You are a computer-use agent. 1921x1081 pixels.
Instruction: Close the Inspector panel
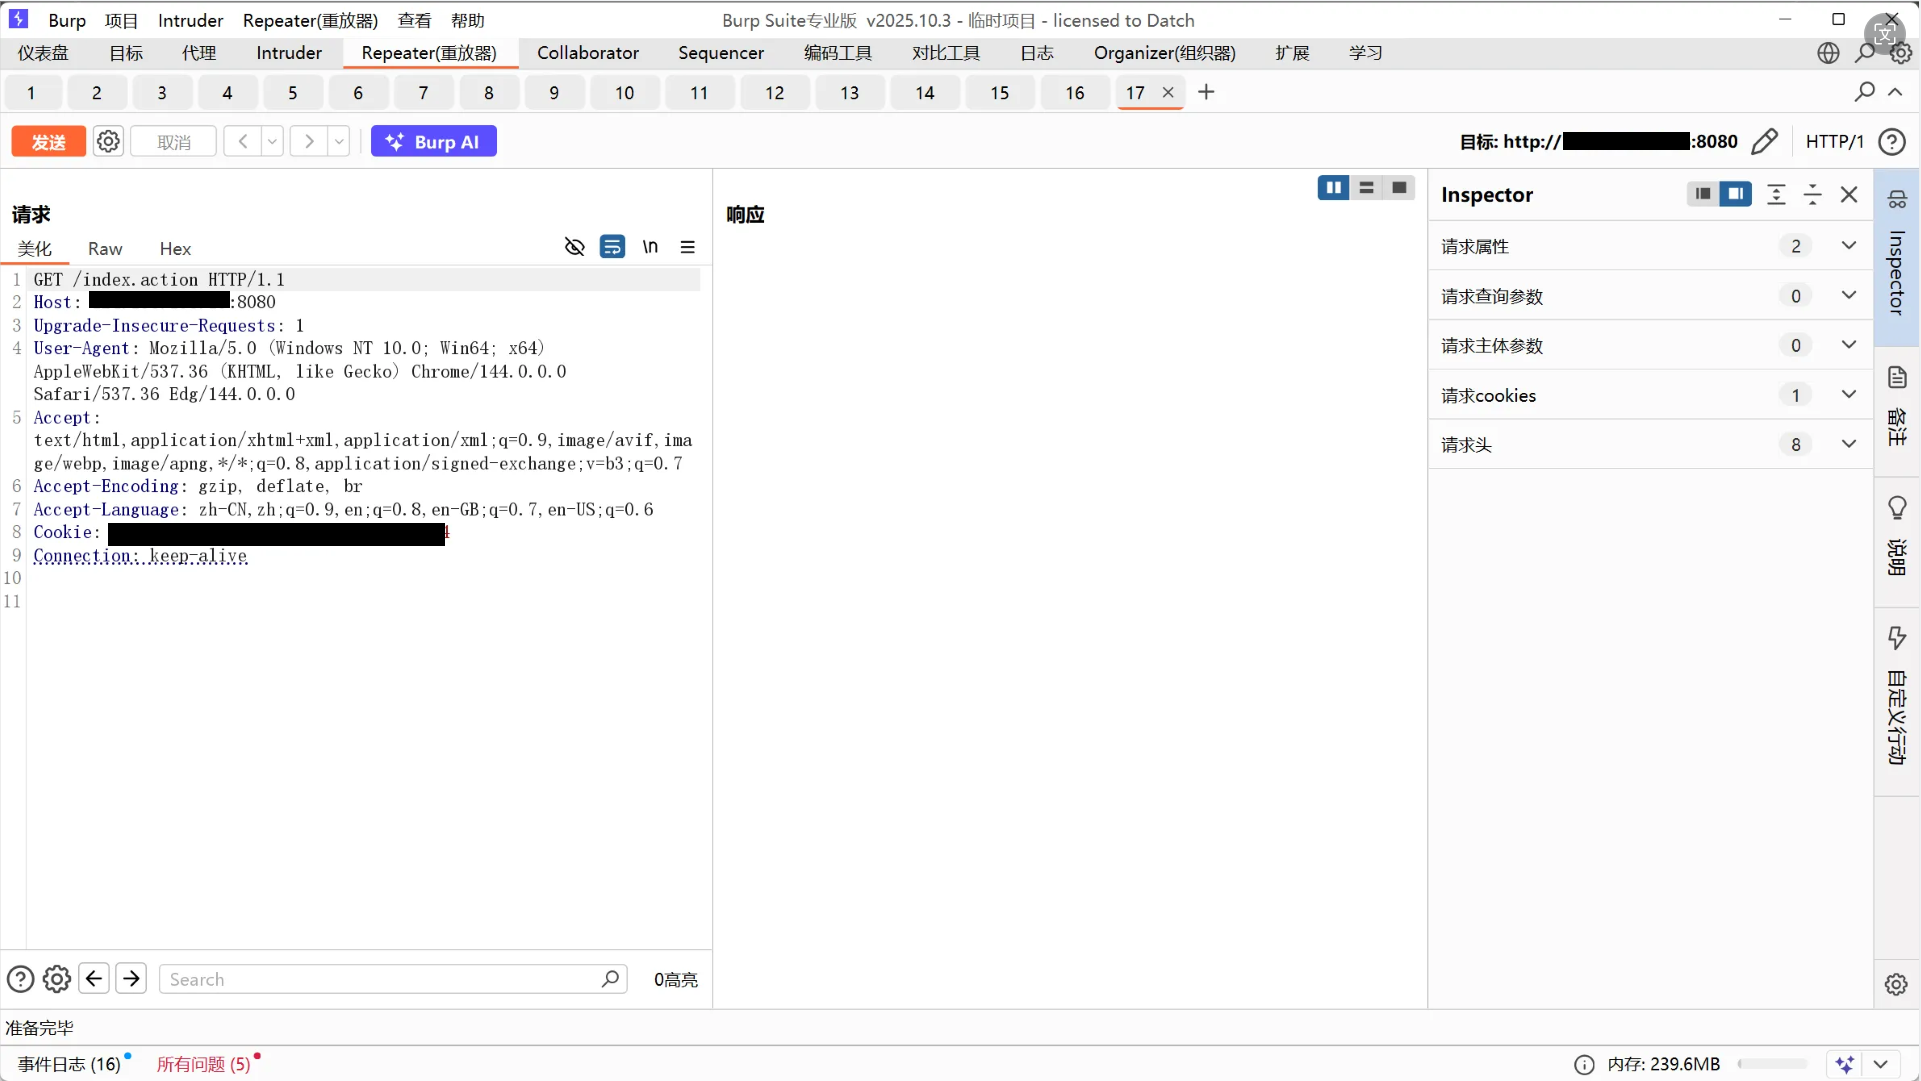tap(1849, 194)
